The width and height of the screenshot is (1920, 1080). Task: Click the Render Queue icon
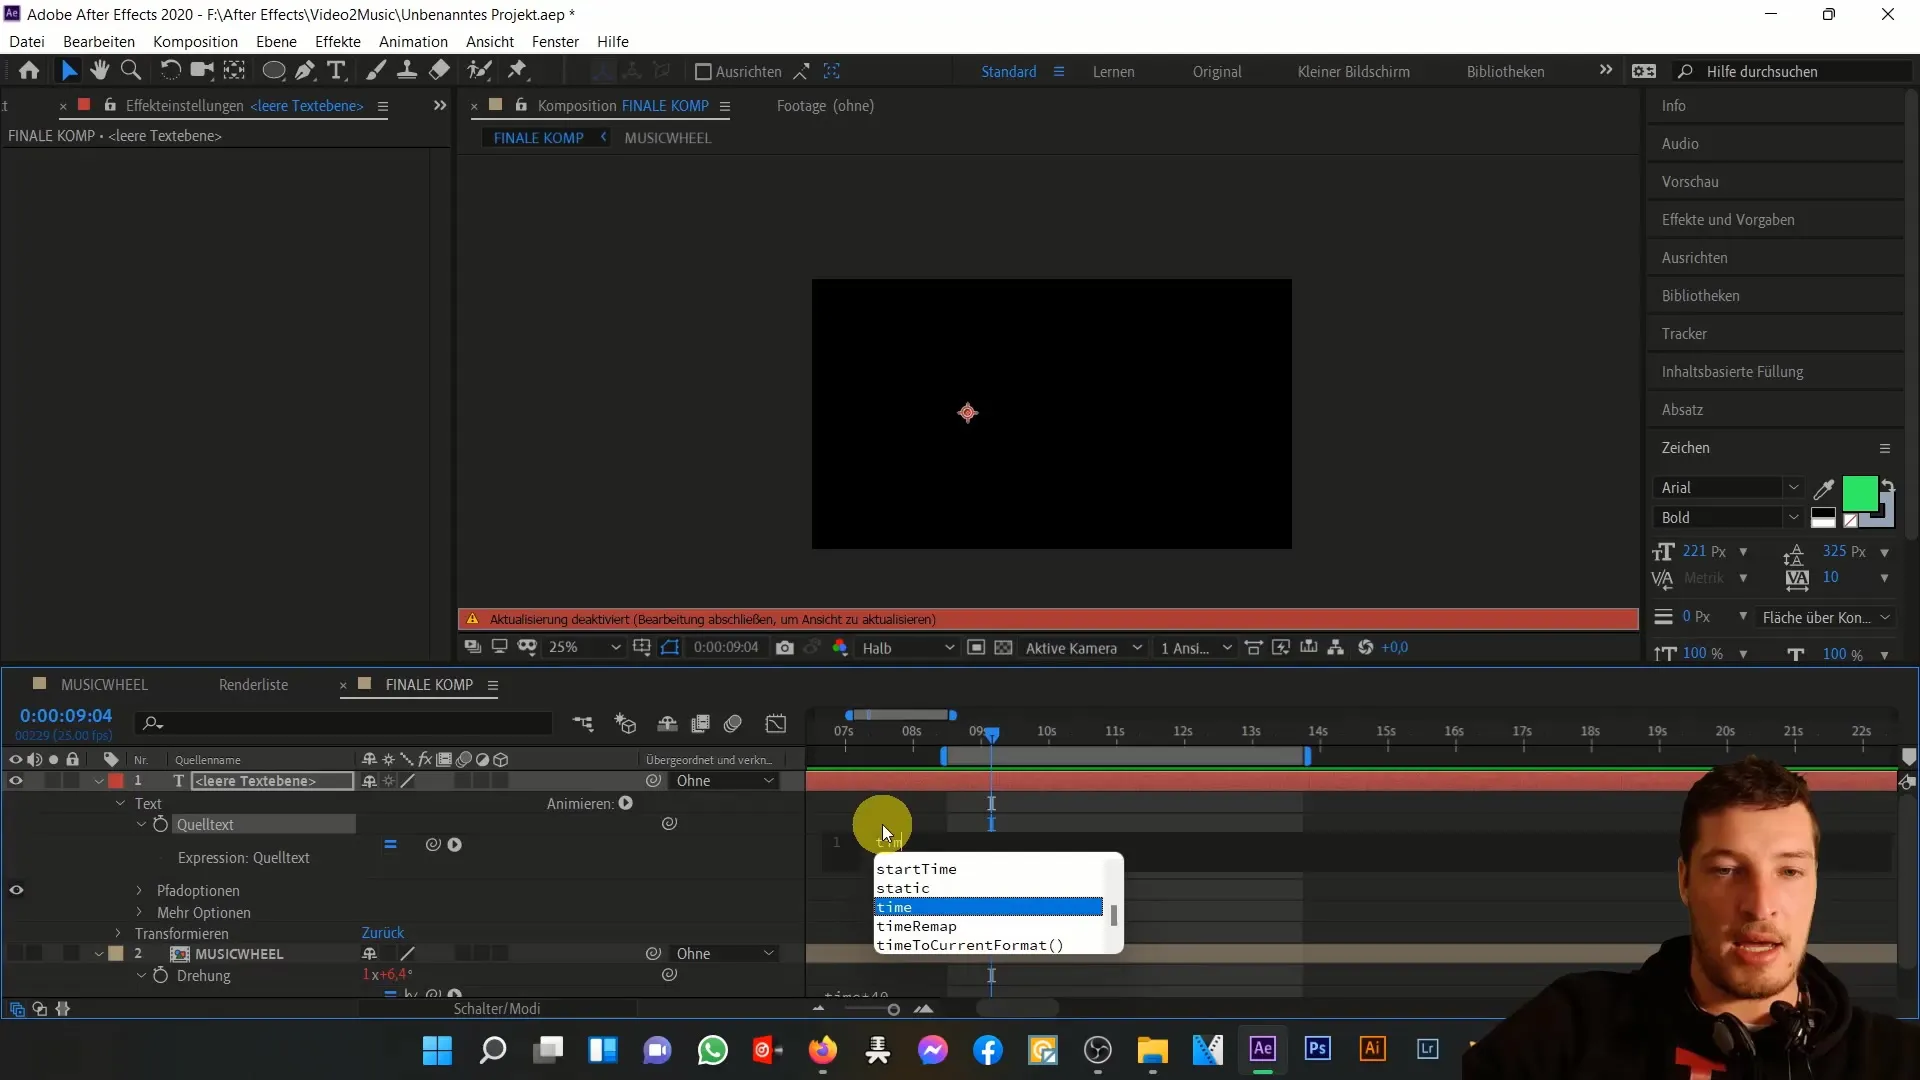(253, 683)
